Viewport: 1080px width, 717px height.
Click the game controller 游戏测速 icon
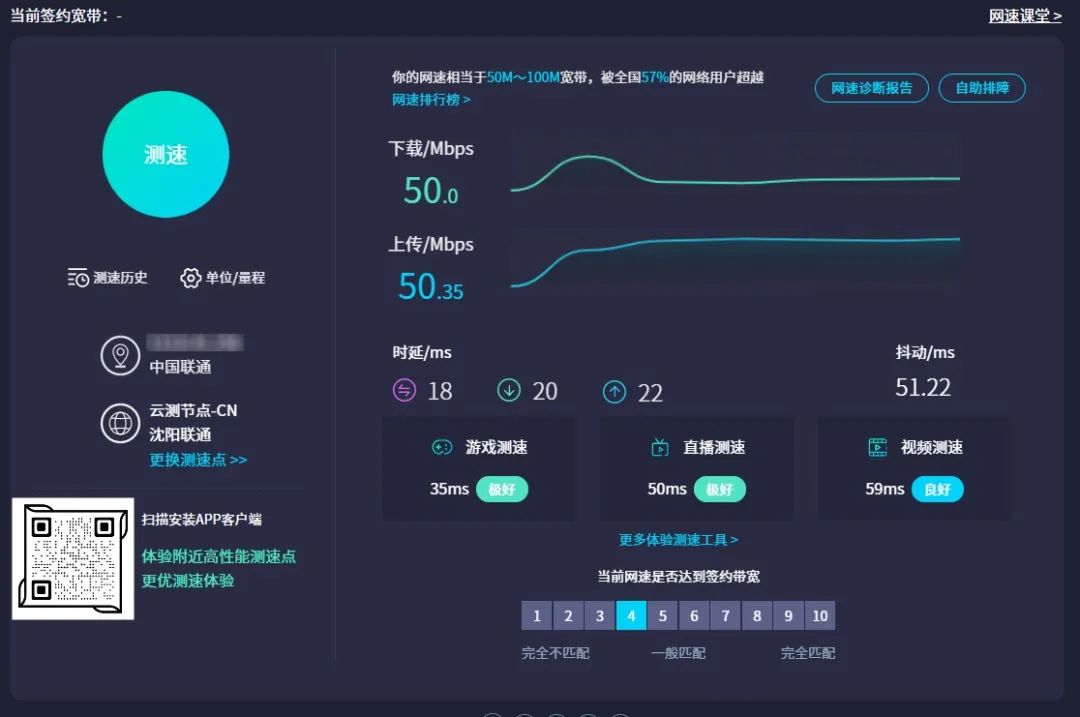(x=441, y=448)
